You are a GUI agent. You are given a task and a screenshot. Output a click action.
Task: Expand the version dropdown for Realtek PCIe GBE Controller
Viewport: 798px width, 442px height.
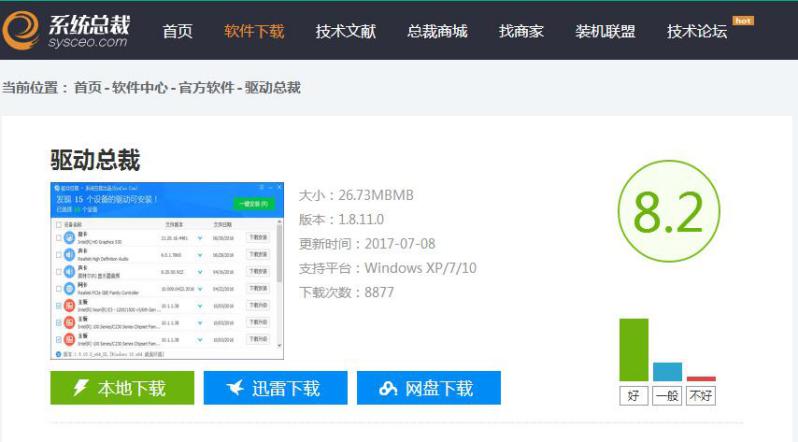[x=200, y=289]
